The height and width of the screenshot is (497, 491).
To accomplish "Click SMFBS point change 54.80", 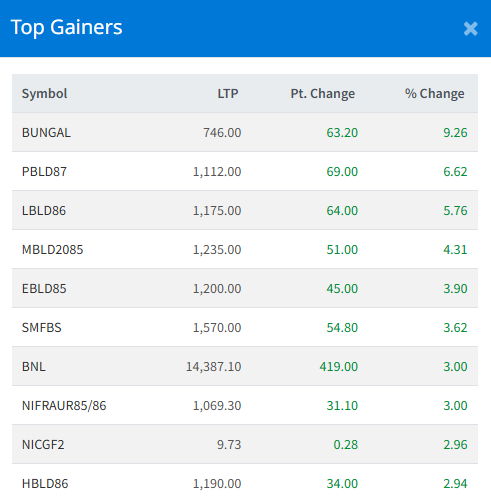I will tap(342, 328).
